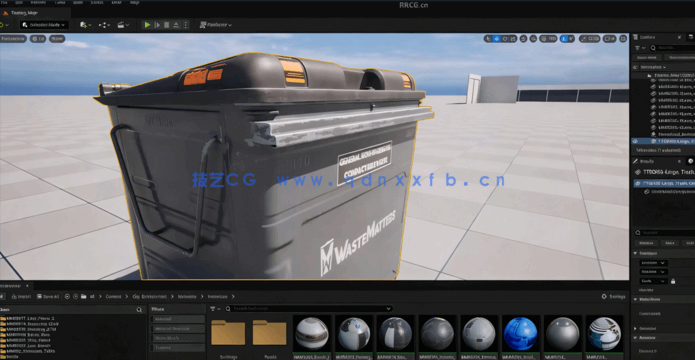Toggle the Static Mesh asset filter
Screen dimensions: 695x360
177,338
